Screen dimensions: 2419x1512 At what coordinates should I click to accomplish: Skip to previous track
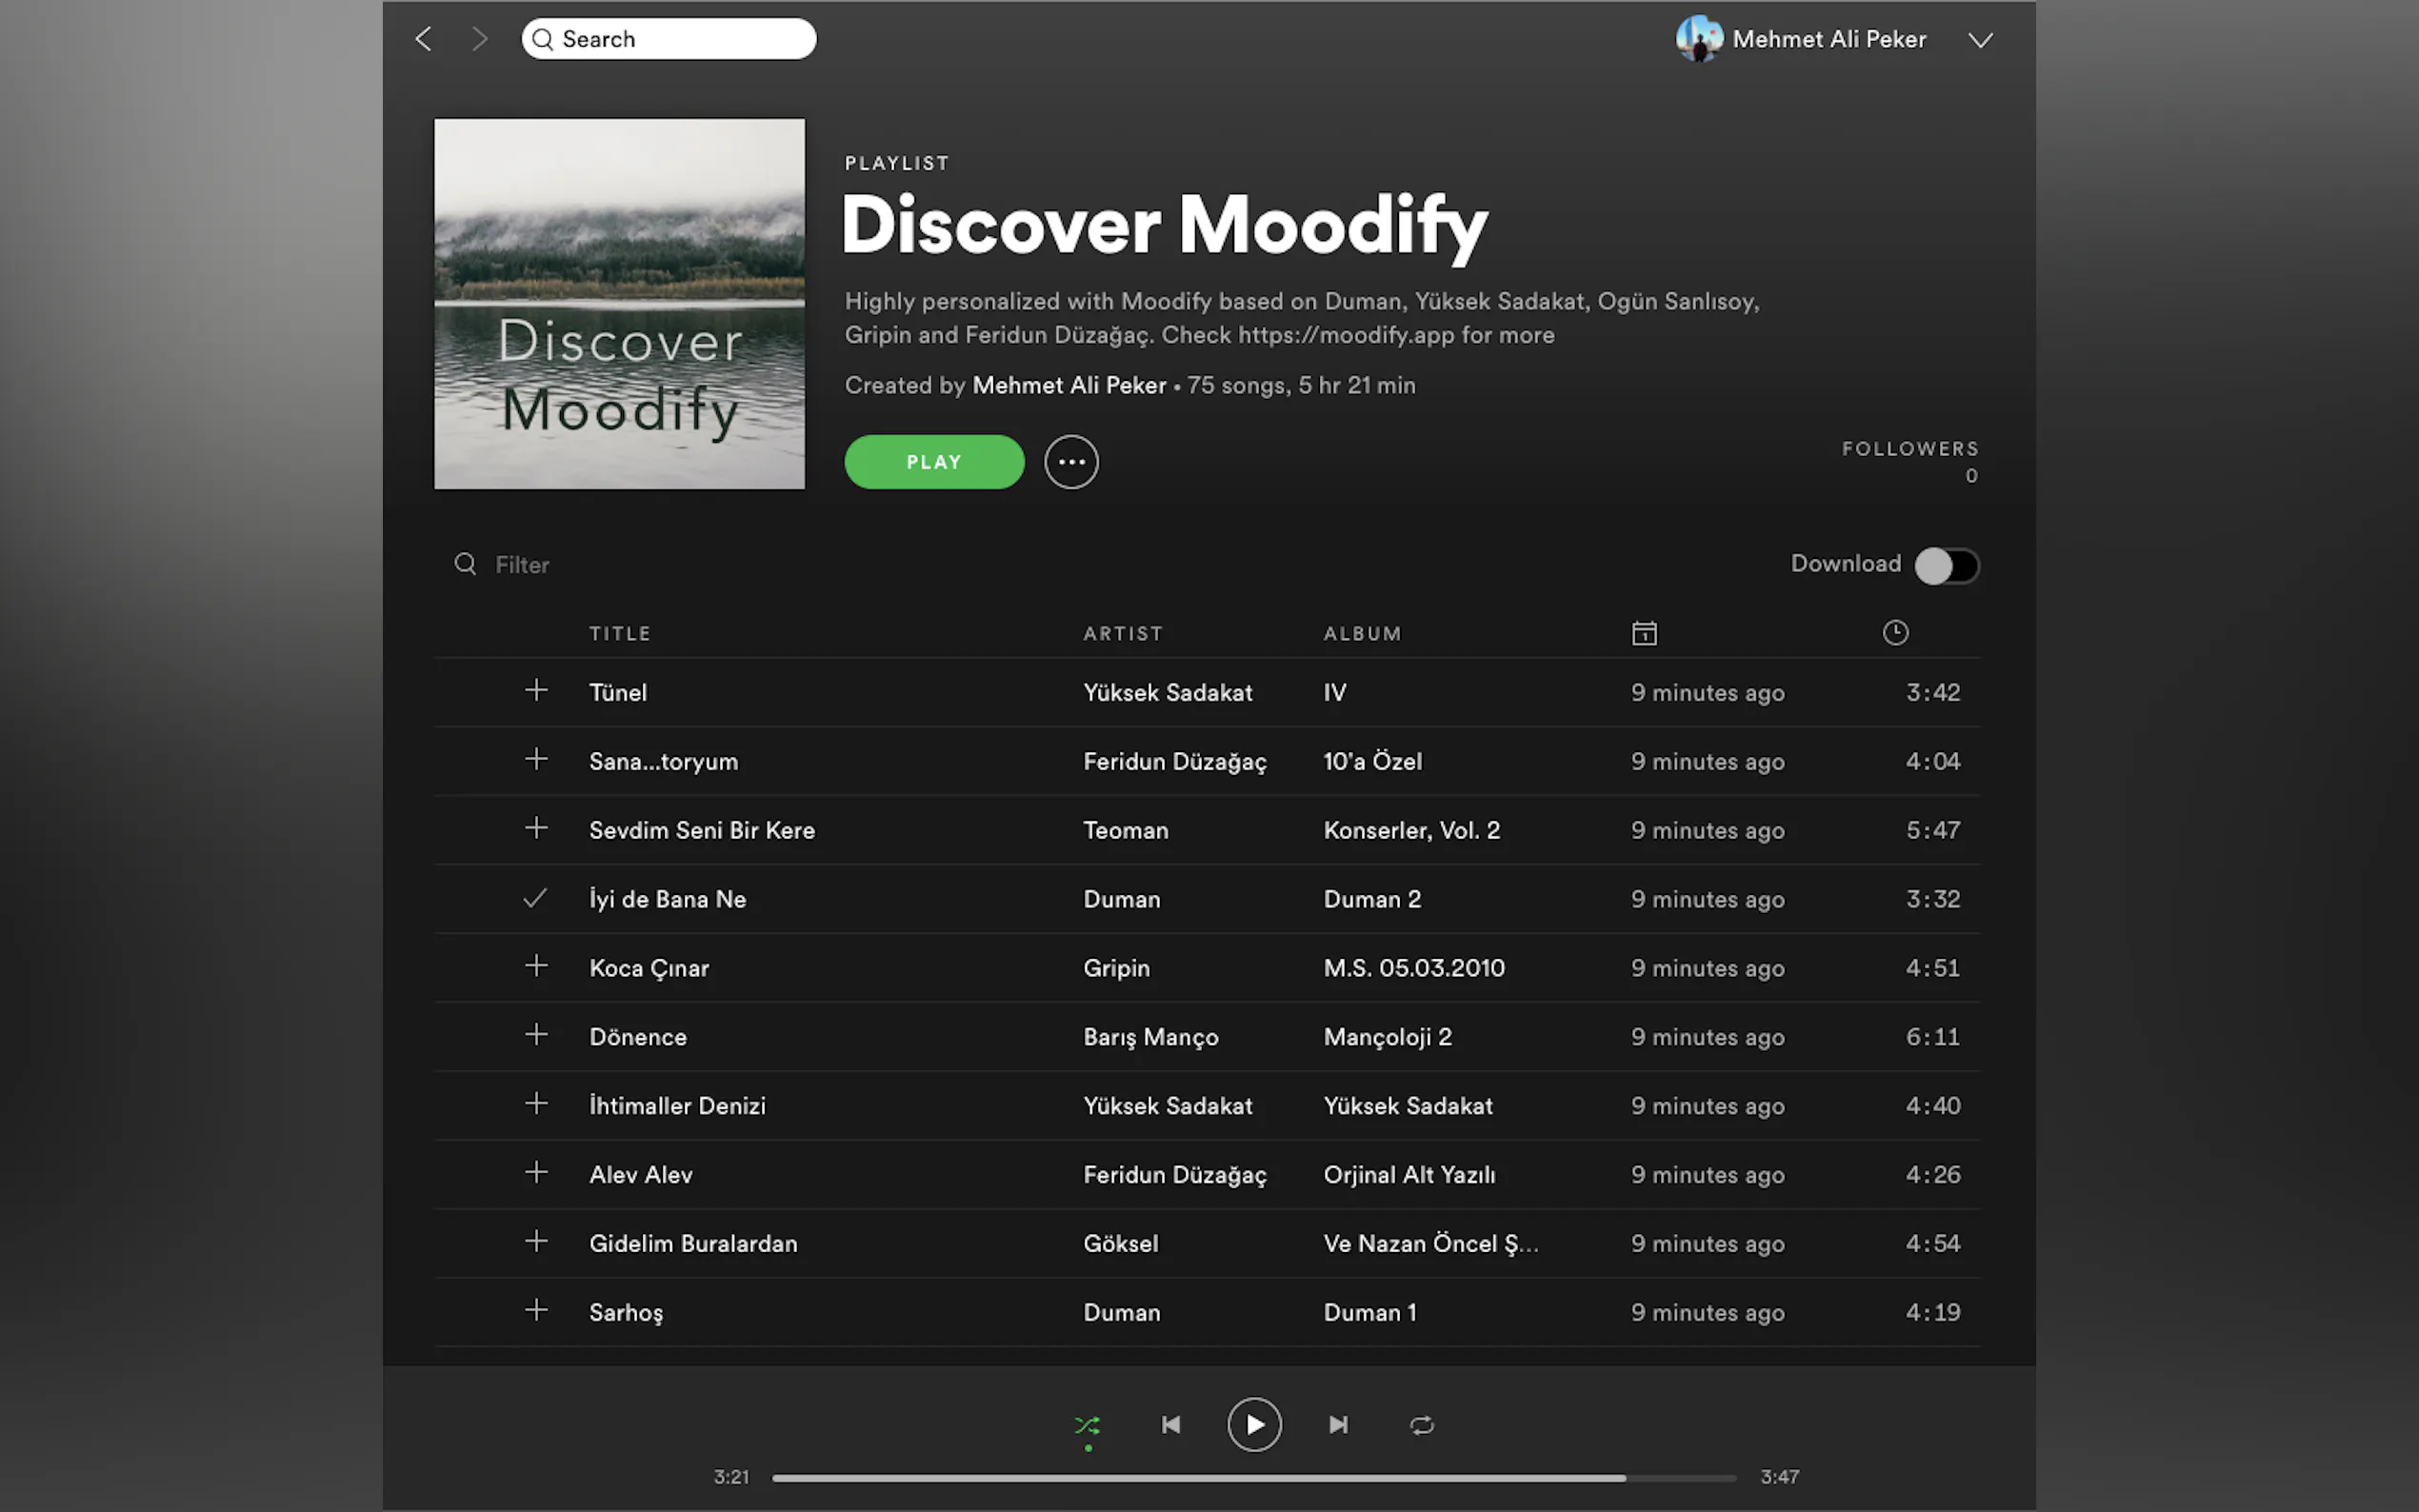[x=1171, y=1425]
